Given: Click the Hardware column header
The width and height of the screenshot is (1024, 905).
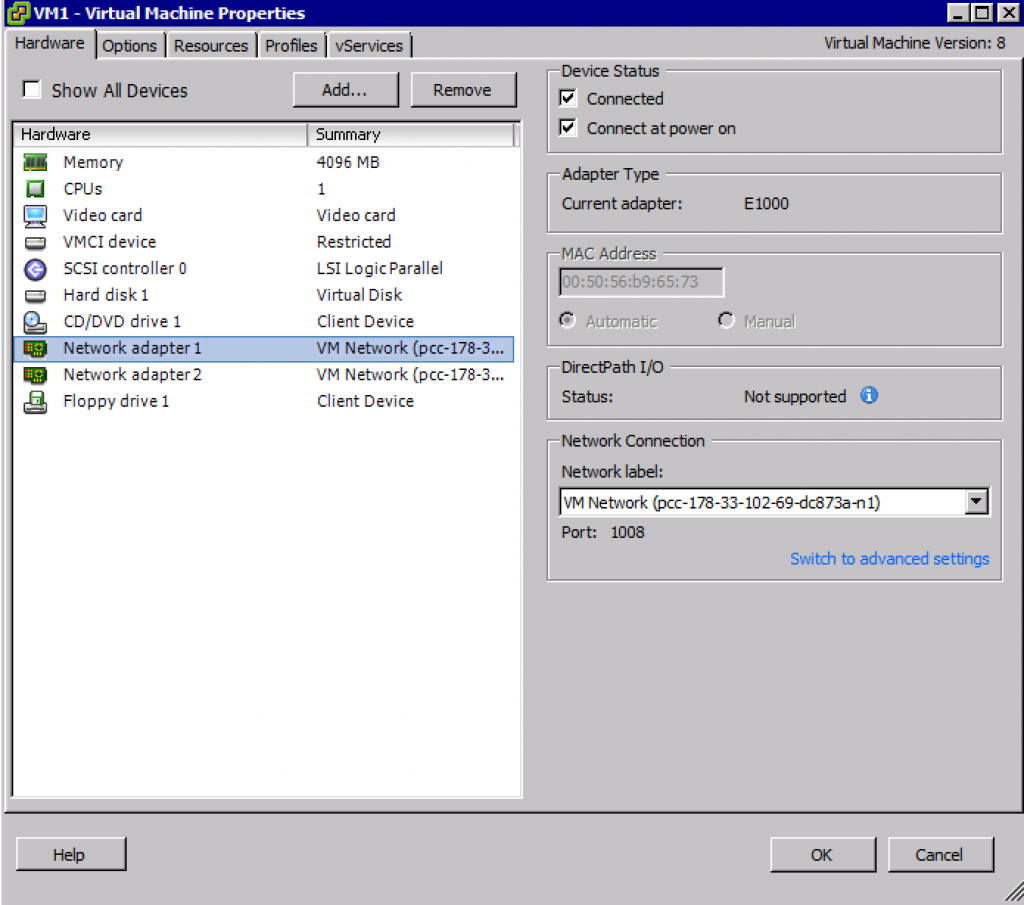Looking at the screenshot, I should click(x=160, y=135).
